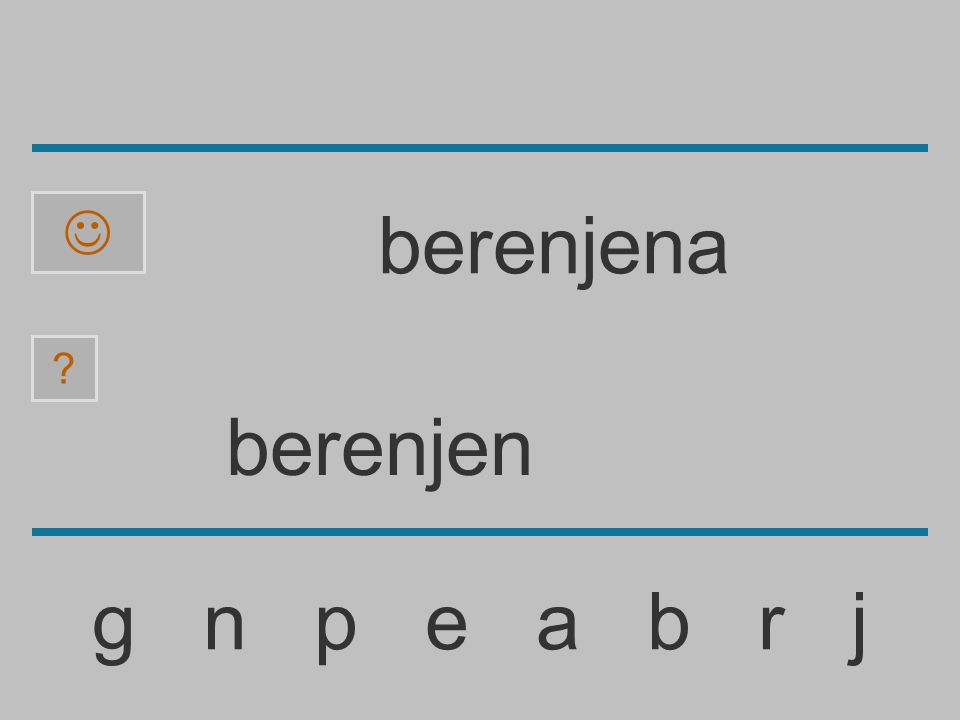Click the orange smiley symbol
The height and width of the screenshot is (720, 960).
(88, 233)
